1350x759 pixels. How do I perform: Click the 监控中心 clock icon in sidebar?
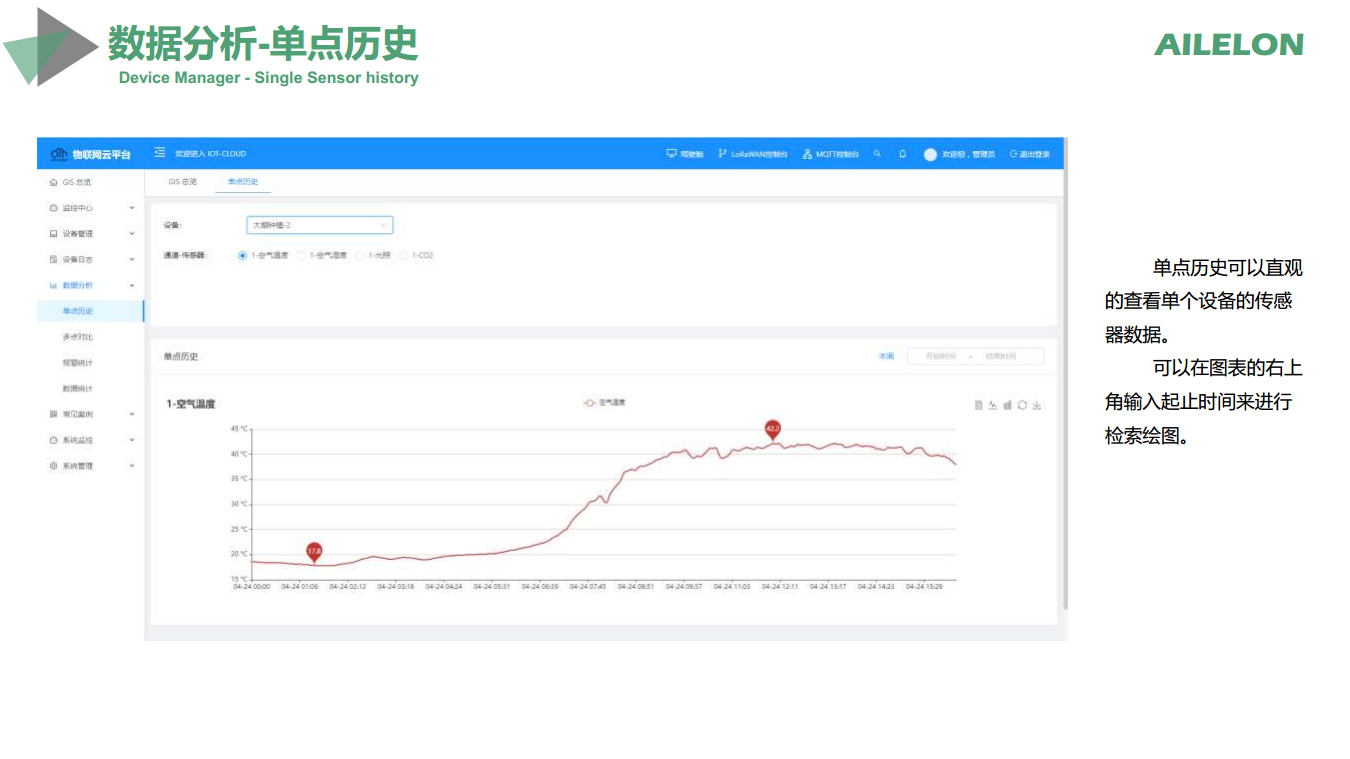(x=53, y=208)
